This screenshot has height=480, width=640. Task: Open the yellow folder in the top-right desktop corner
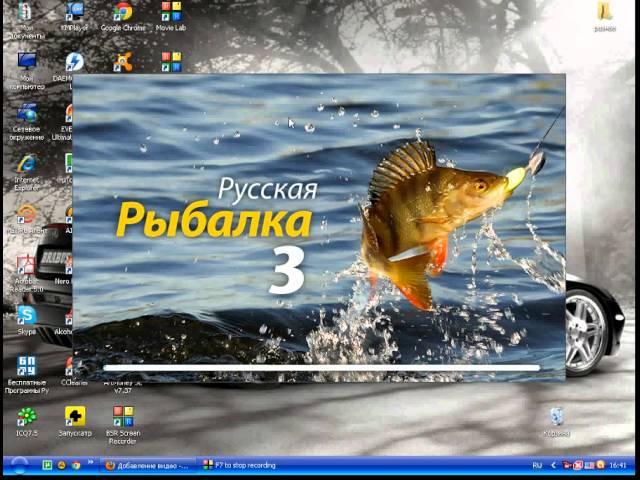[604, 16]
